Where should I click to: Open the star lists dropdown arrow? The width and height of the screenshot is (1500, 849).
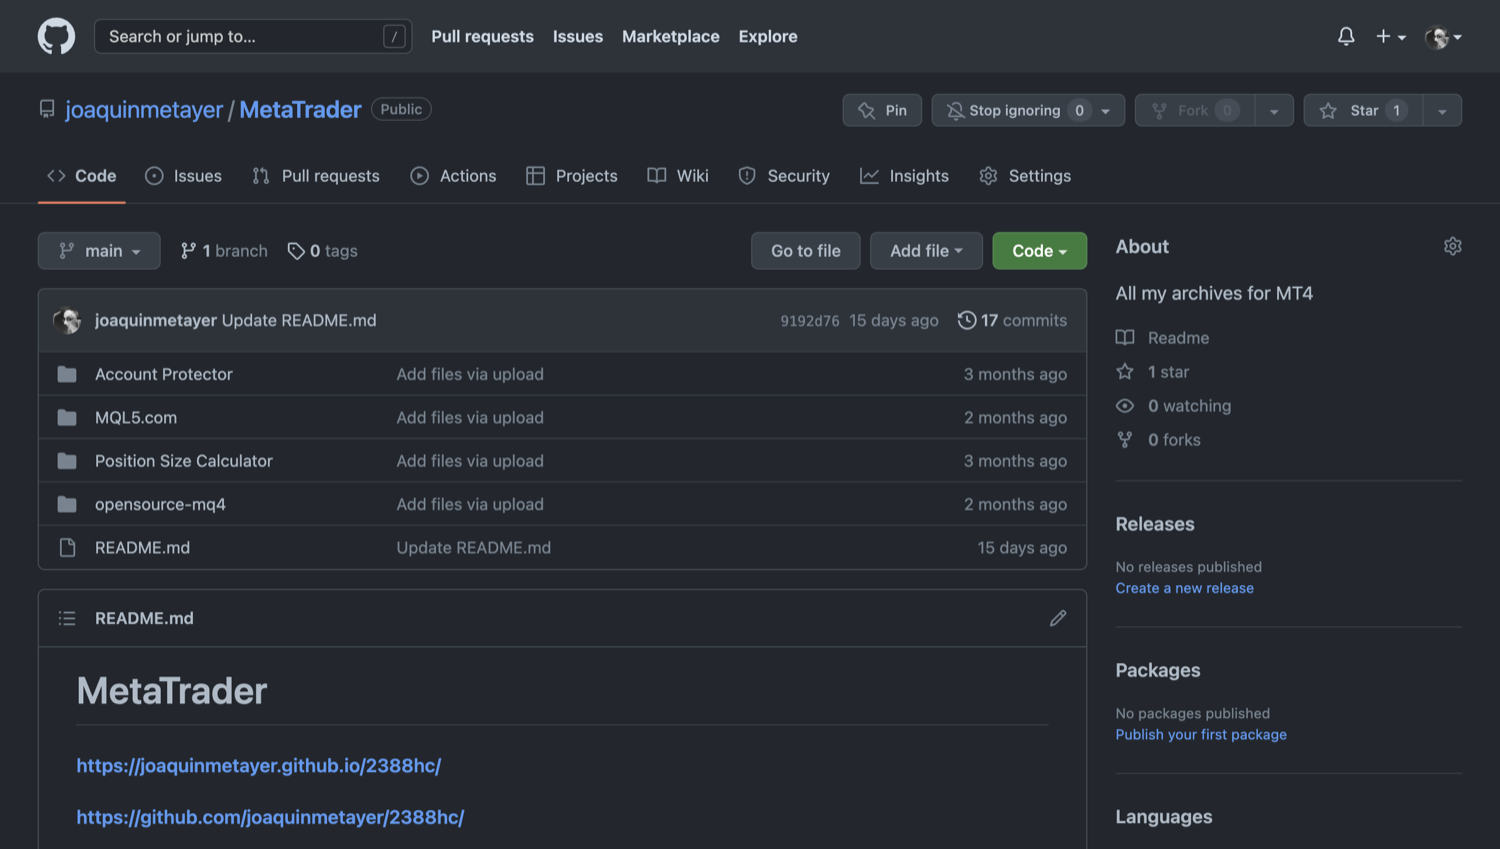click(1442, 111)
